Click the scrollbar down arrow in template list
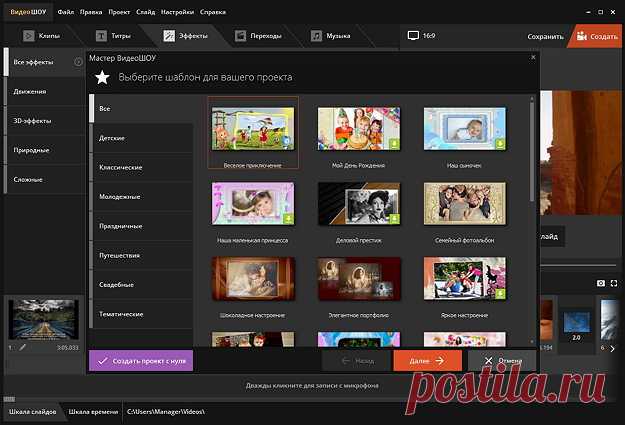The height and width of the screenshot is (425, 625). click(532, 342)
